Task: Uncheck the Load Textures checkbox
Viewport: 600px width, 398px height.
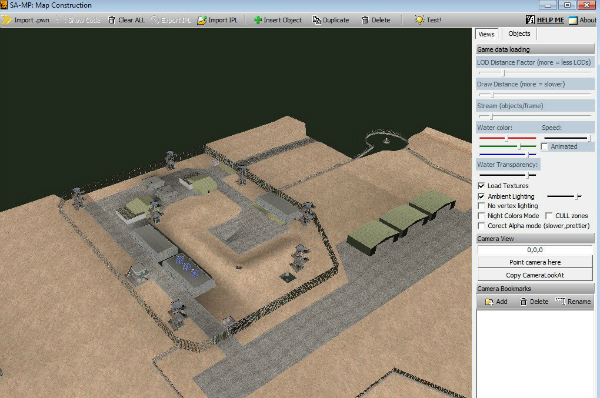Action: pyautogui.click(x=481, y=186)
